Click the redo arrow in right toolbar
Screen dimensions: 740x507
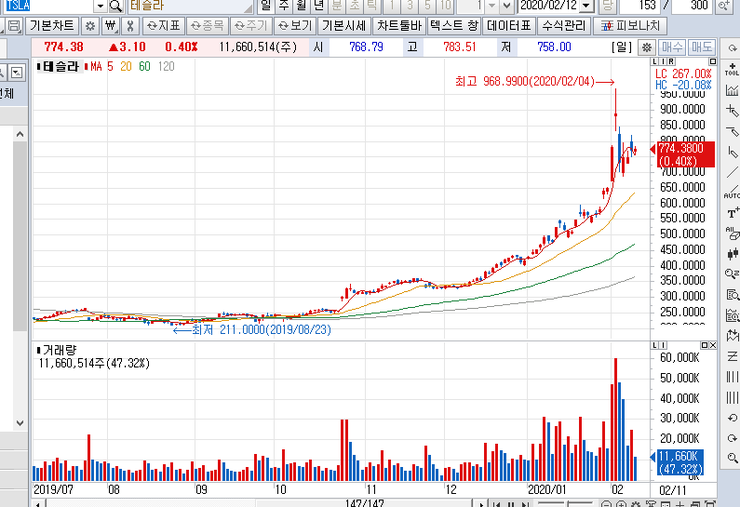[x=732, y=438]
